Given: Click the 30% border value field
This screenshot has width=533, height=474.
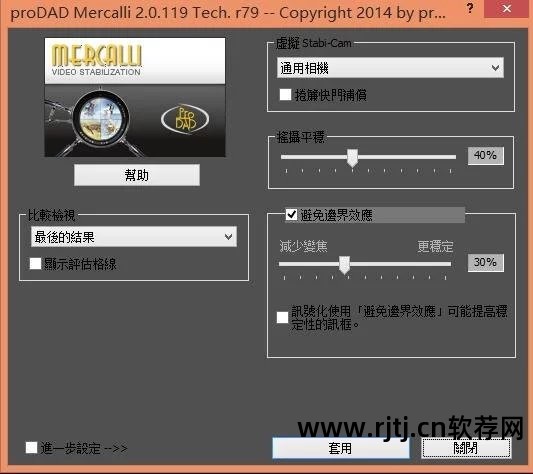Looking at the screenshot, I should (485, 263).
